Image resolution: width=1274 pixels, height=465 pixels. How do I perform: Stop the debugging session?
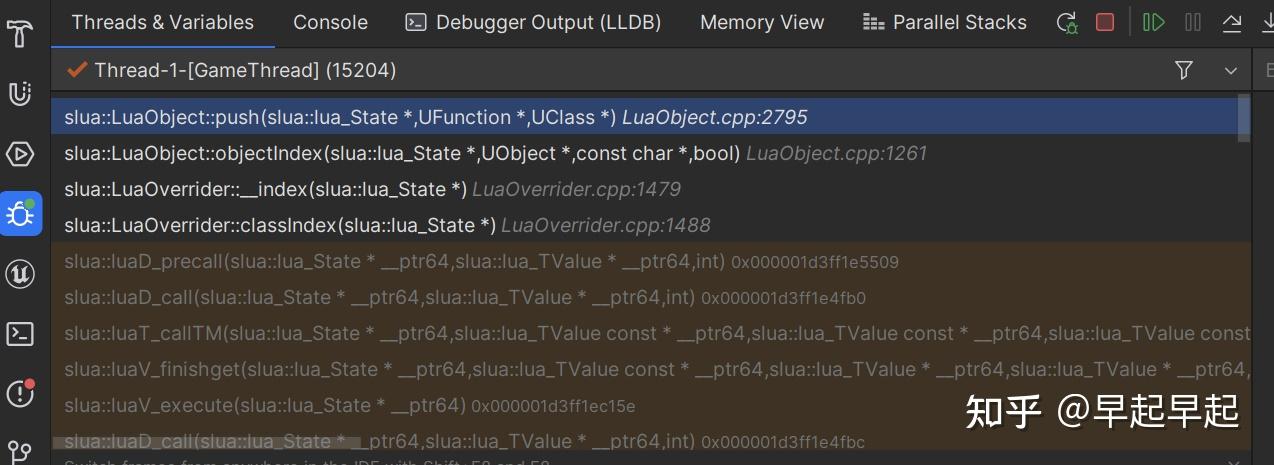click(x=1105, y=22)
